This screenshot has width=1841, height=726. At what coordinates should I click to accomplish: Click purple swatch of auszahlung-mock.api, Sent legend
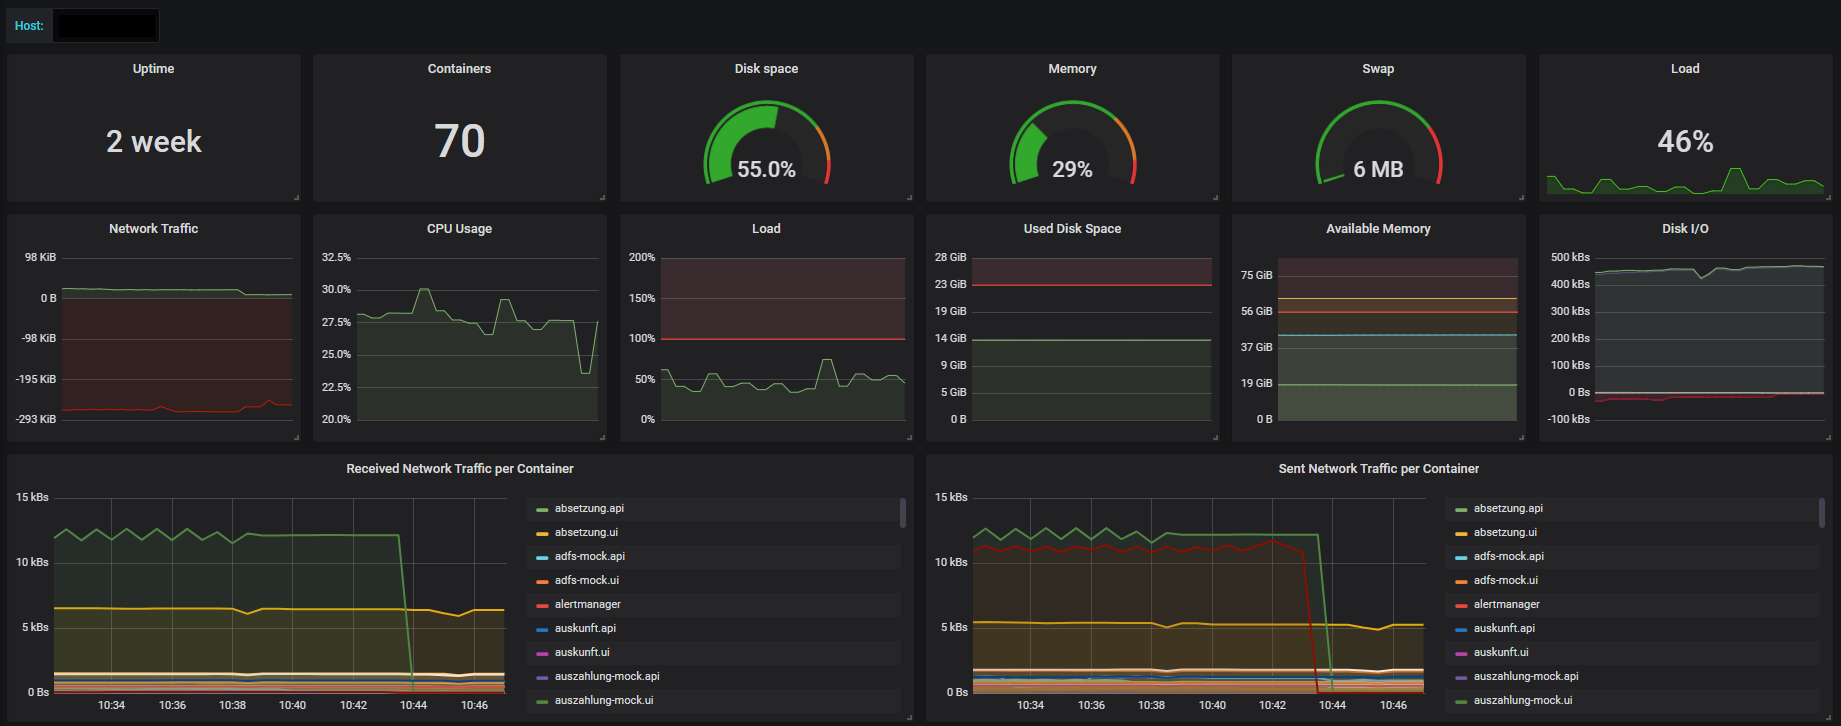pyautogui.click(x=1461, y=678)
